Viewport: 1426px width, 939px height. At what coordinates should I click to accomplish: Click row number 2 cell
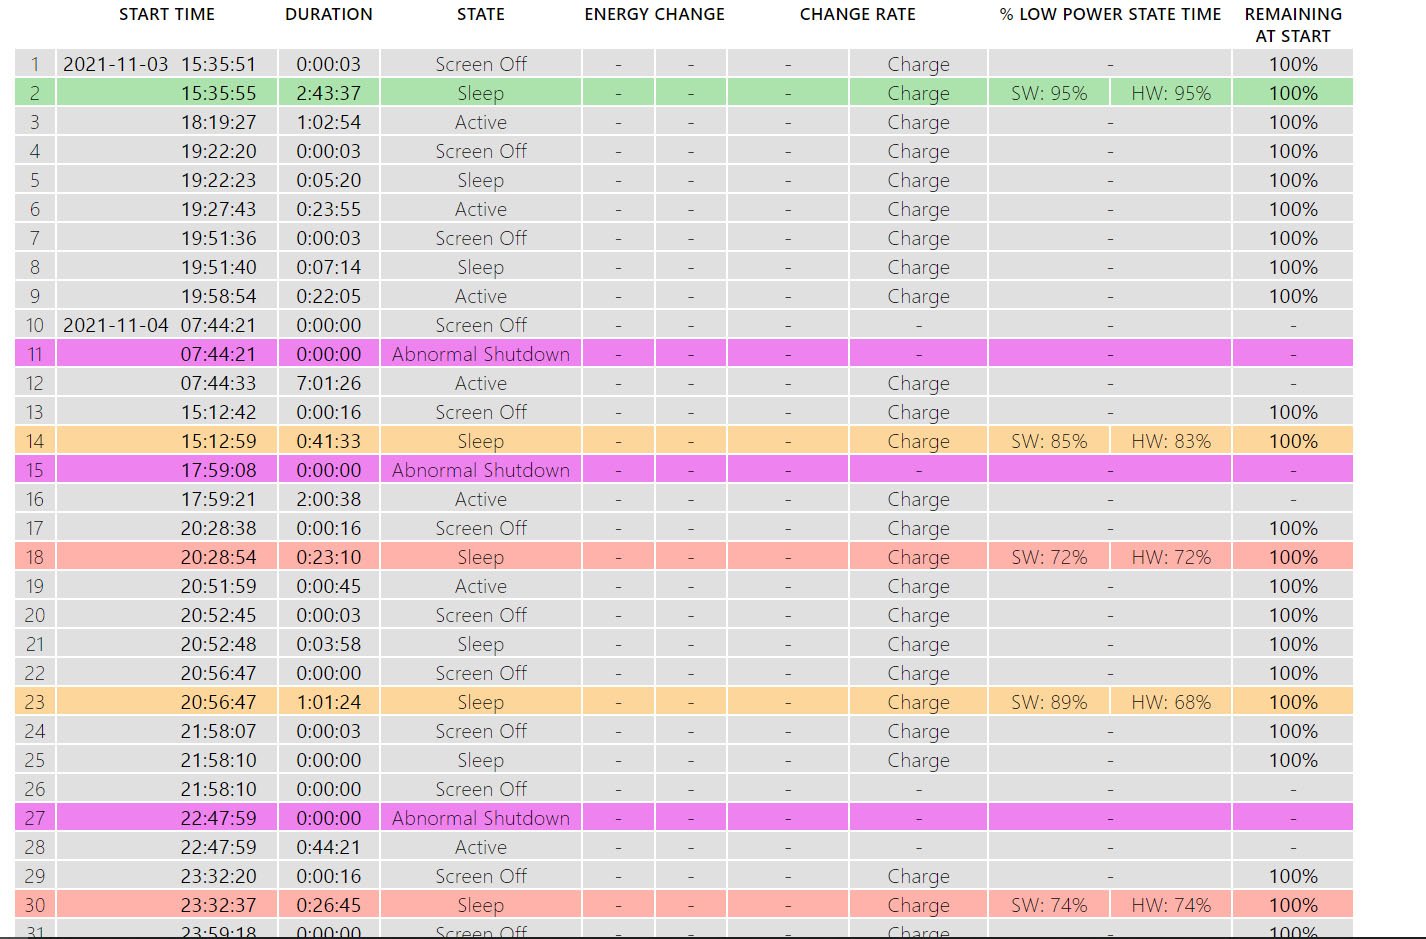tap(35, 93)
